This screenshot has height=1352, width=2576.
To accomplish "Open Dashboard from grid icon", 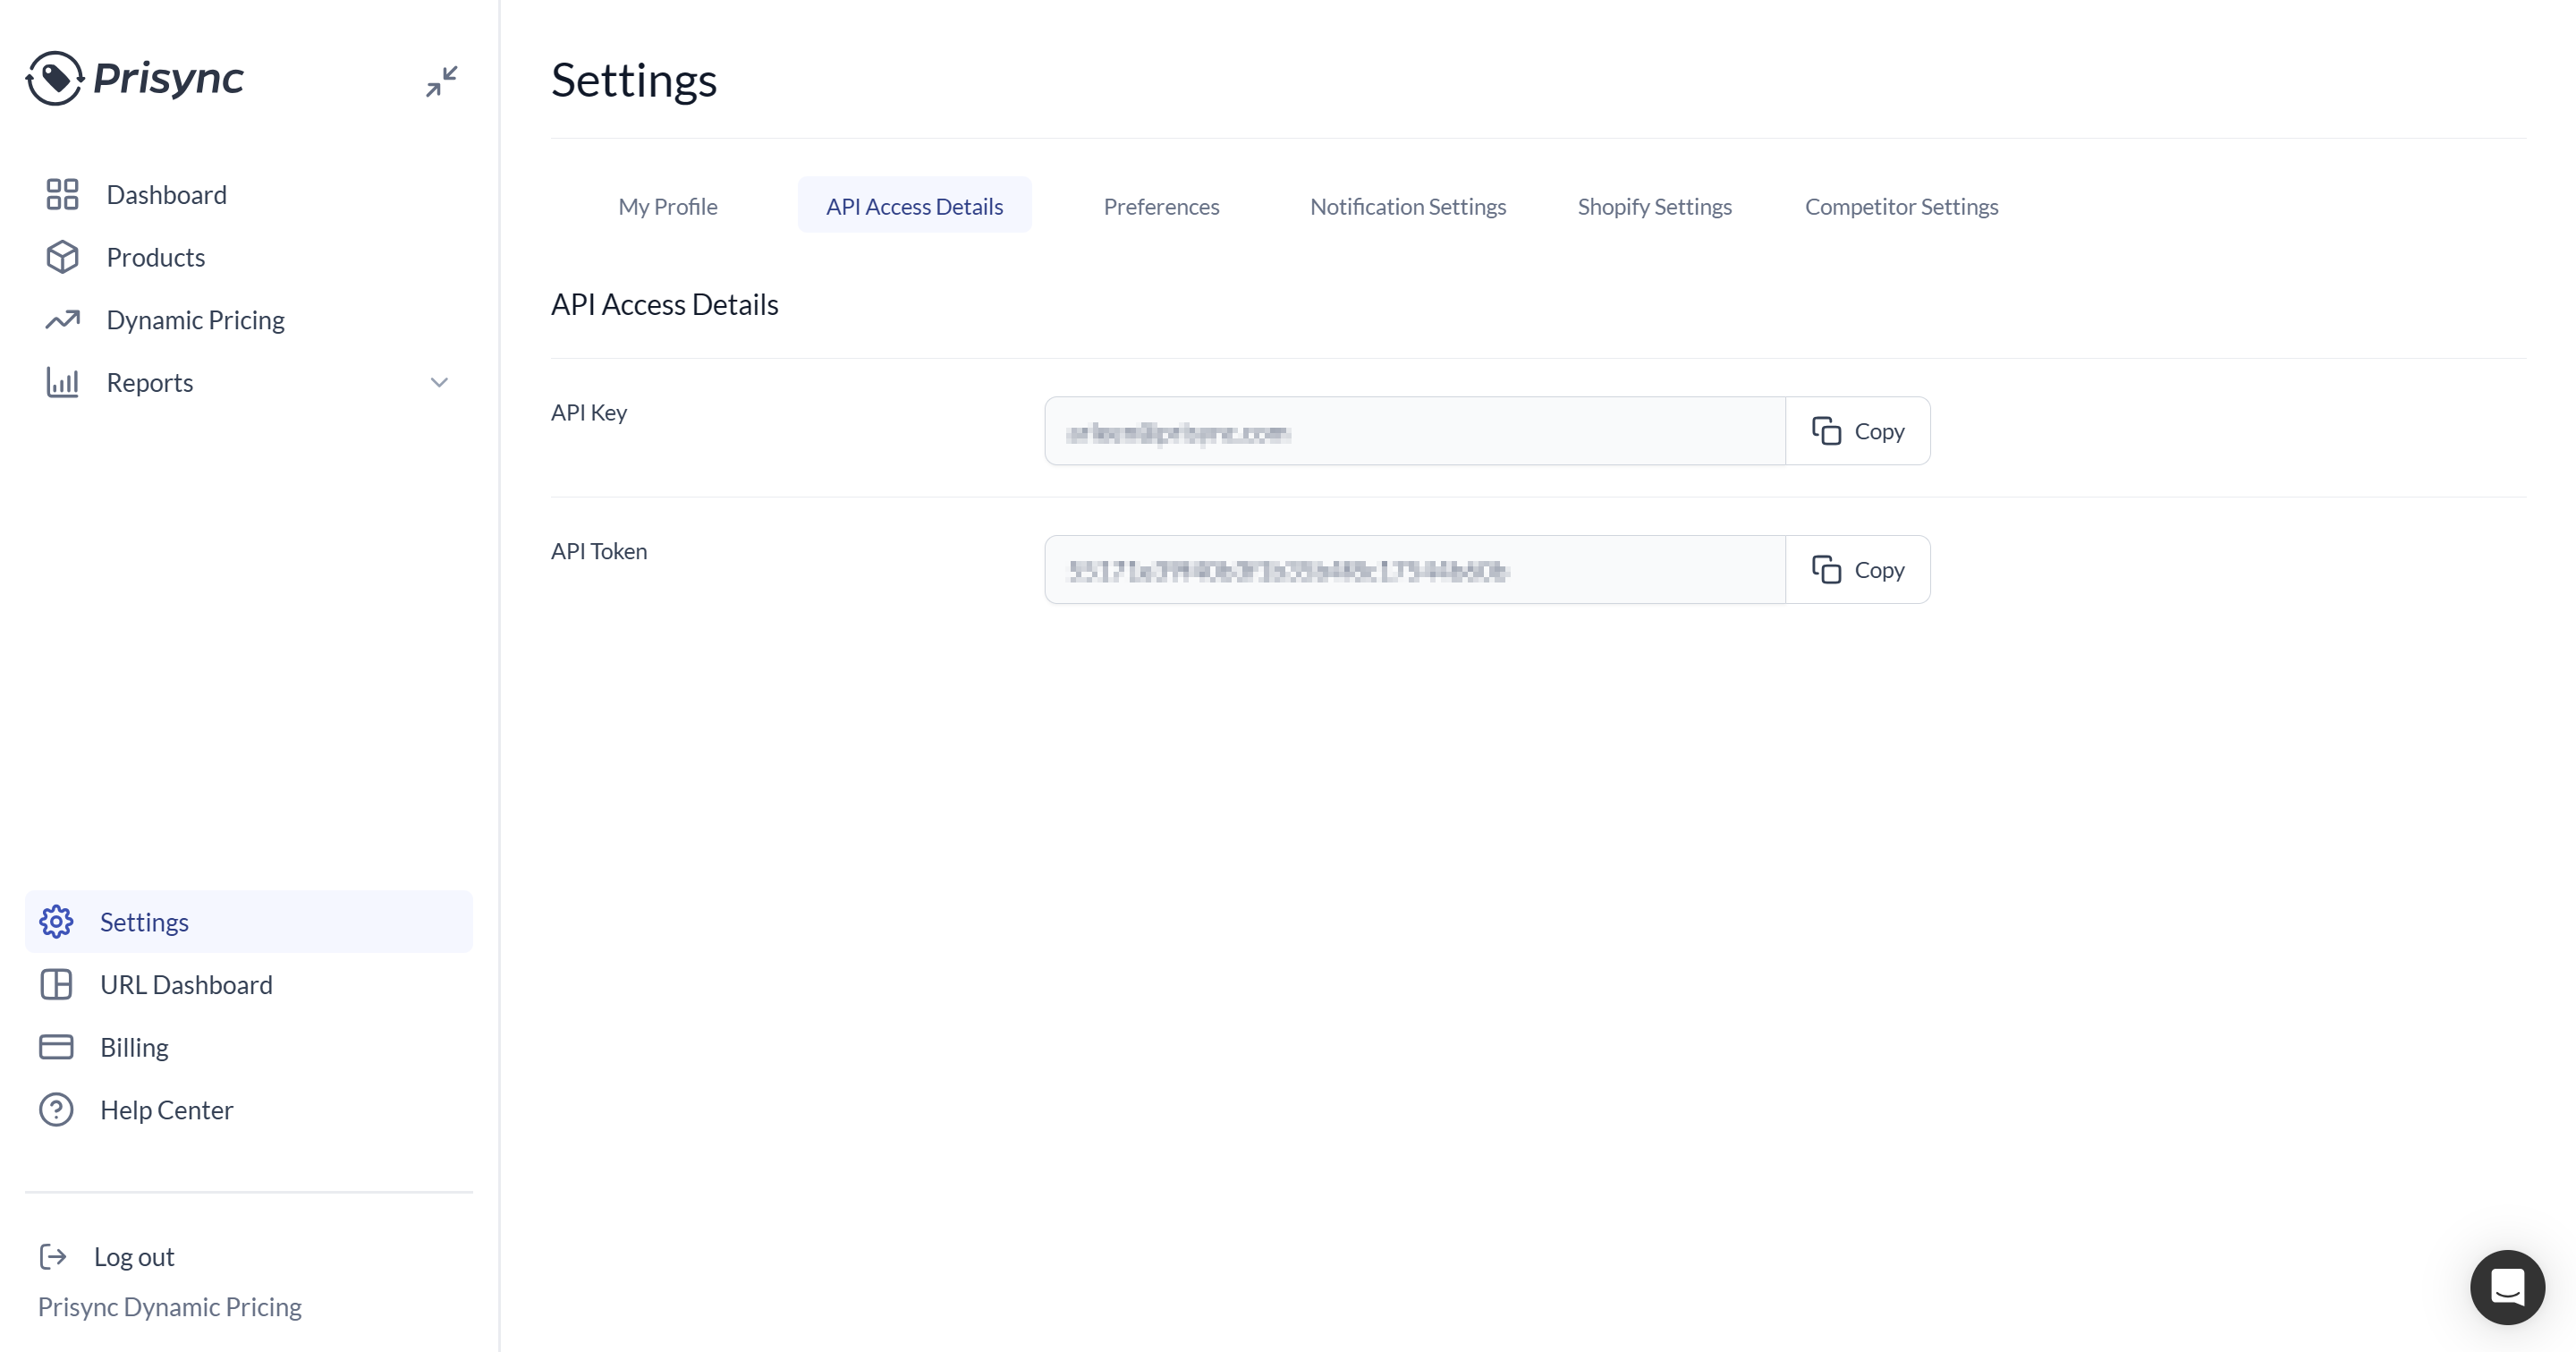I will (x=62, y=194).
